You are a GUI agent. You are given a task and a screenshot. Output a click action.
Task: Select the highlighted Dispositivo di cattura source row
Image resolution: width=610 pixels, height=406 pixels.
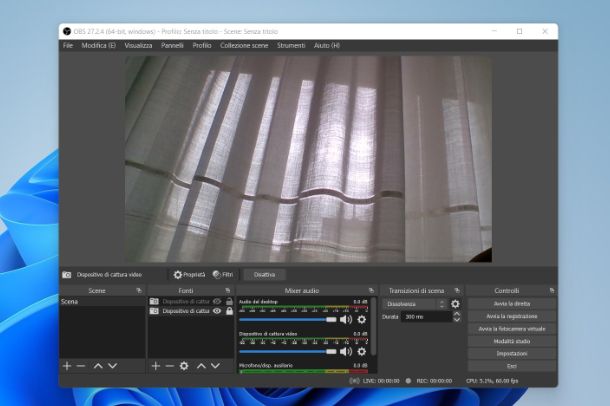click(x=191, y=311)
